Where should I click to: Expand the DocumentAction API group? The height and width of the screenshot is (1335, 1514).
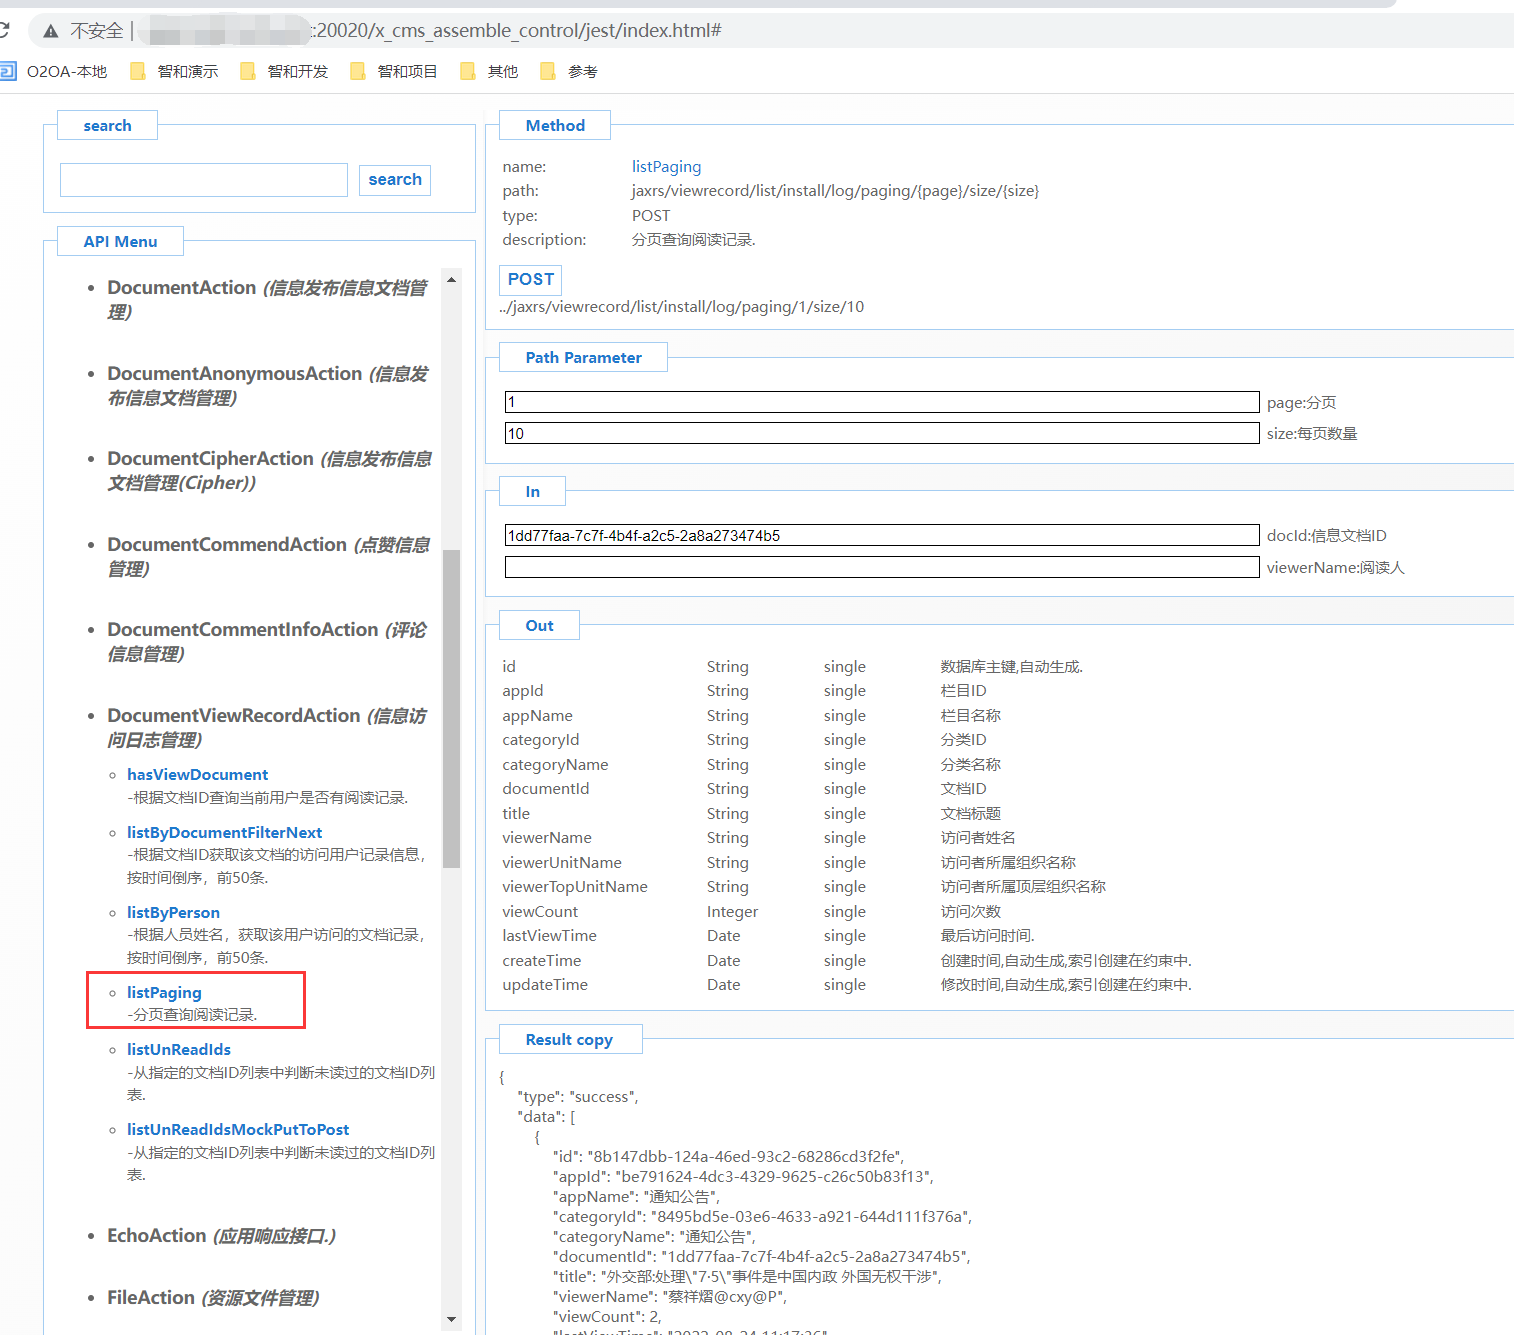click(x=181, y=288)
